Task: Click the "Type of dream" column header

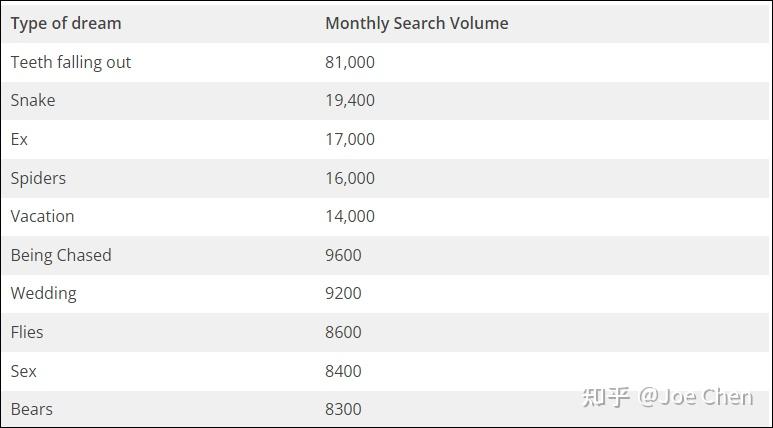Action: click(x=66, y=23)
